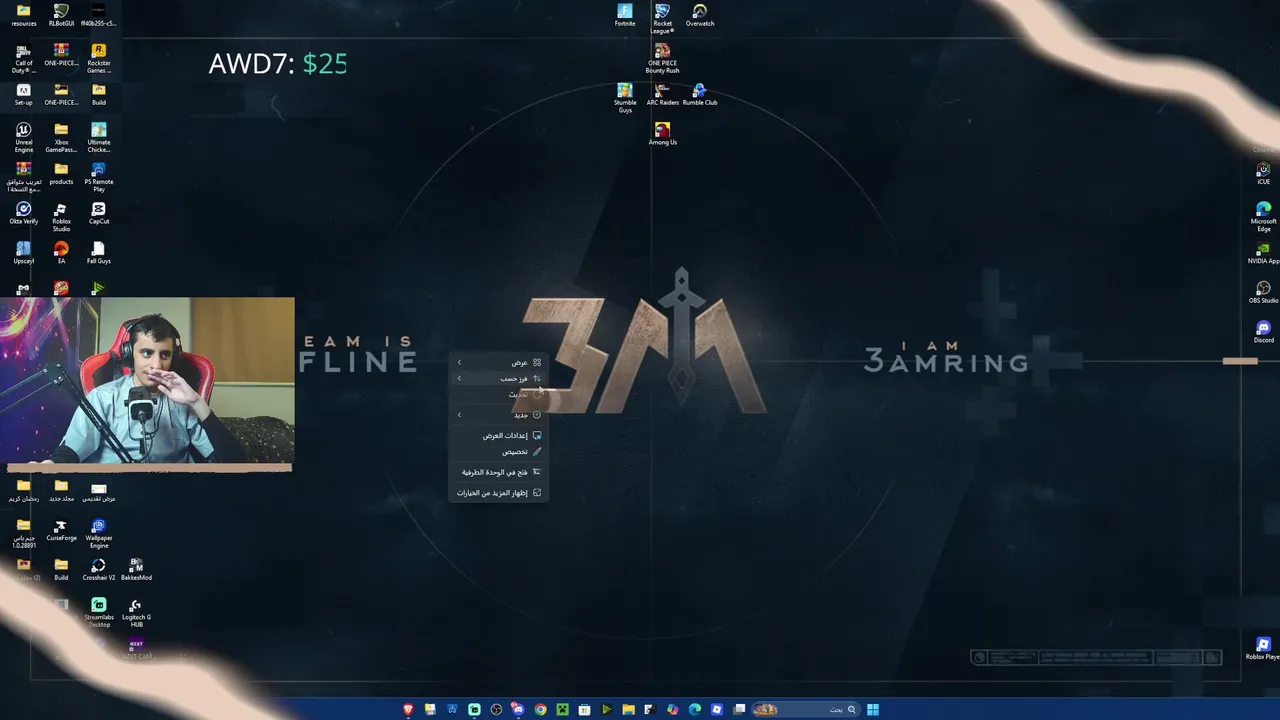Select the Overwatch desktop icon
This screenshot has width=1280, height=720.
click(700, 15)
